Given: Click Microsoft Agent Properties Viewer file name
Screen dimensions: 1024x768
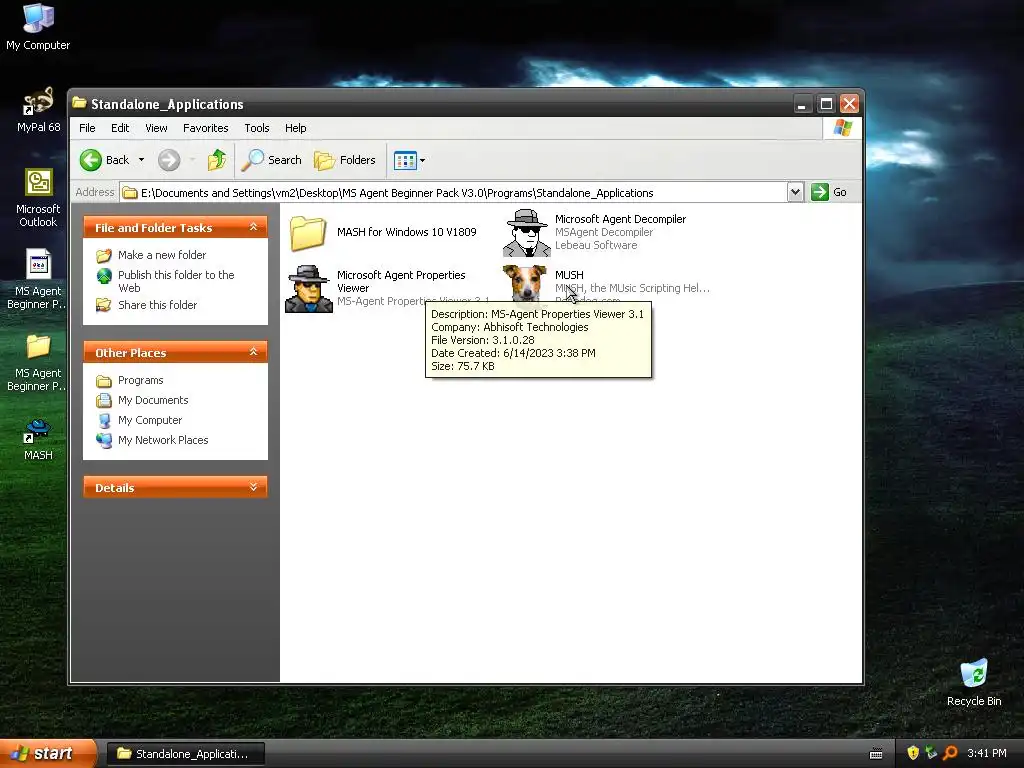Looking at the screenshot, I should (x=401, y=281).
